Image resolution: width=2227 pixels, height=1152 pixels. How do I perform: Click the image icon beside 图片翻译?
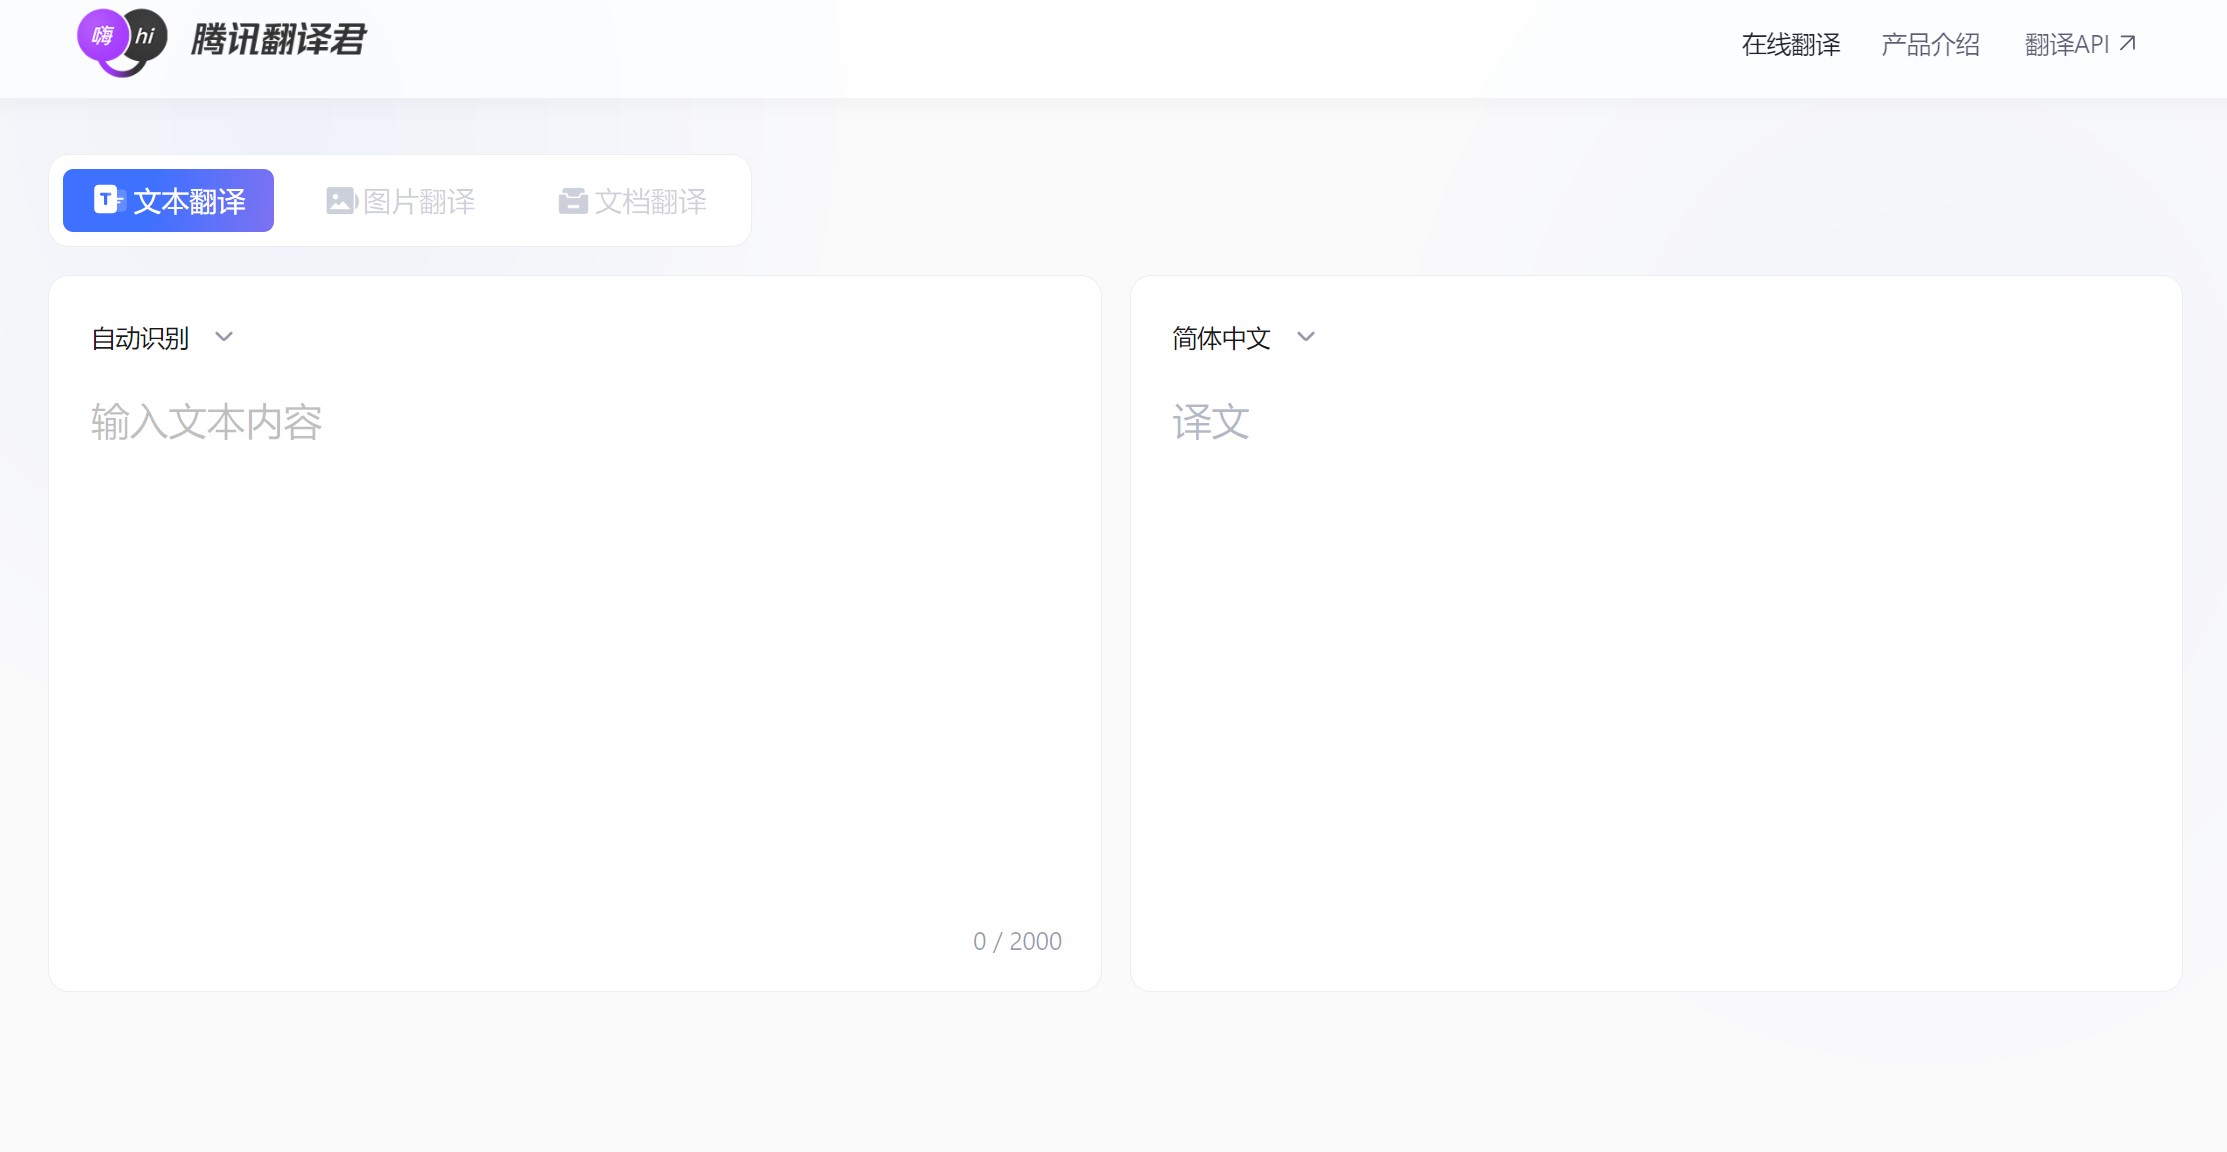coord(340,199)
